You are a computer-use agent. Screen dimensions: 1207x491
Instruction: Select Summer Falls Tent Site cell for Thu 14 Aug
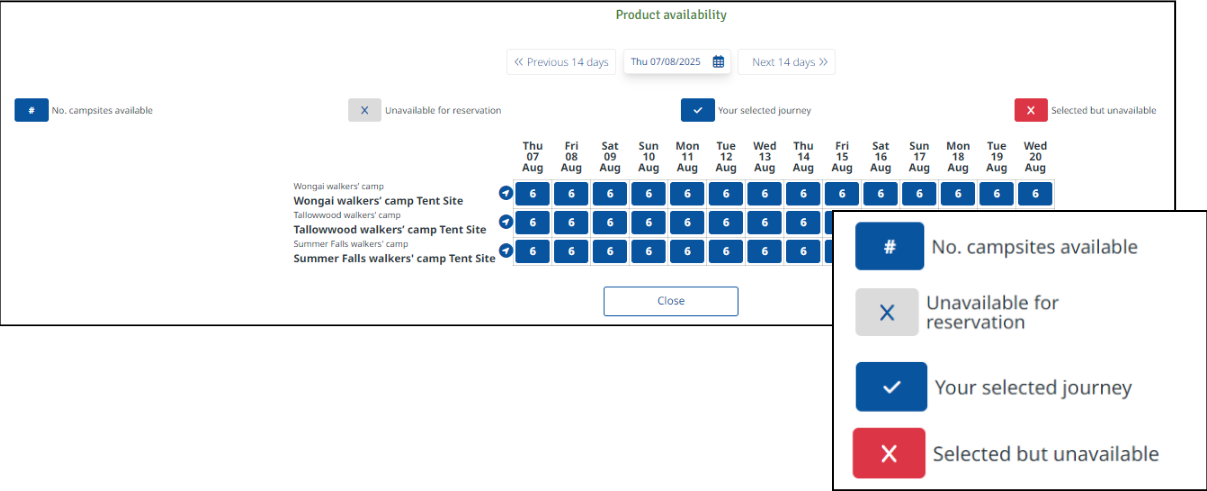click(803, 251)
